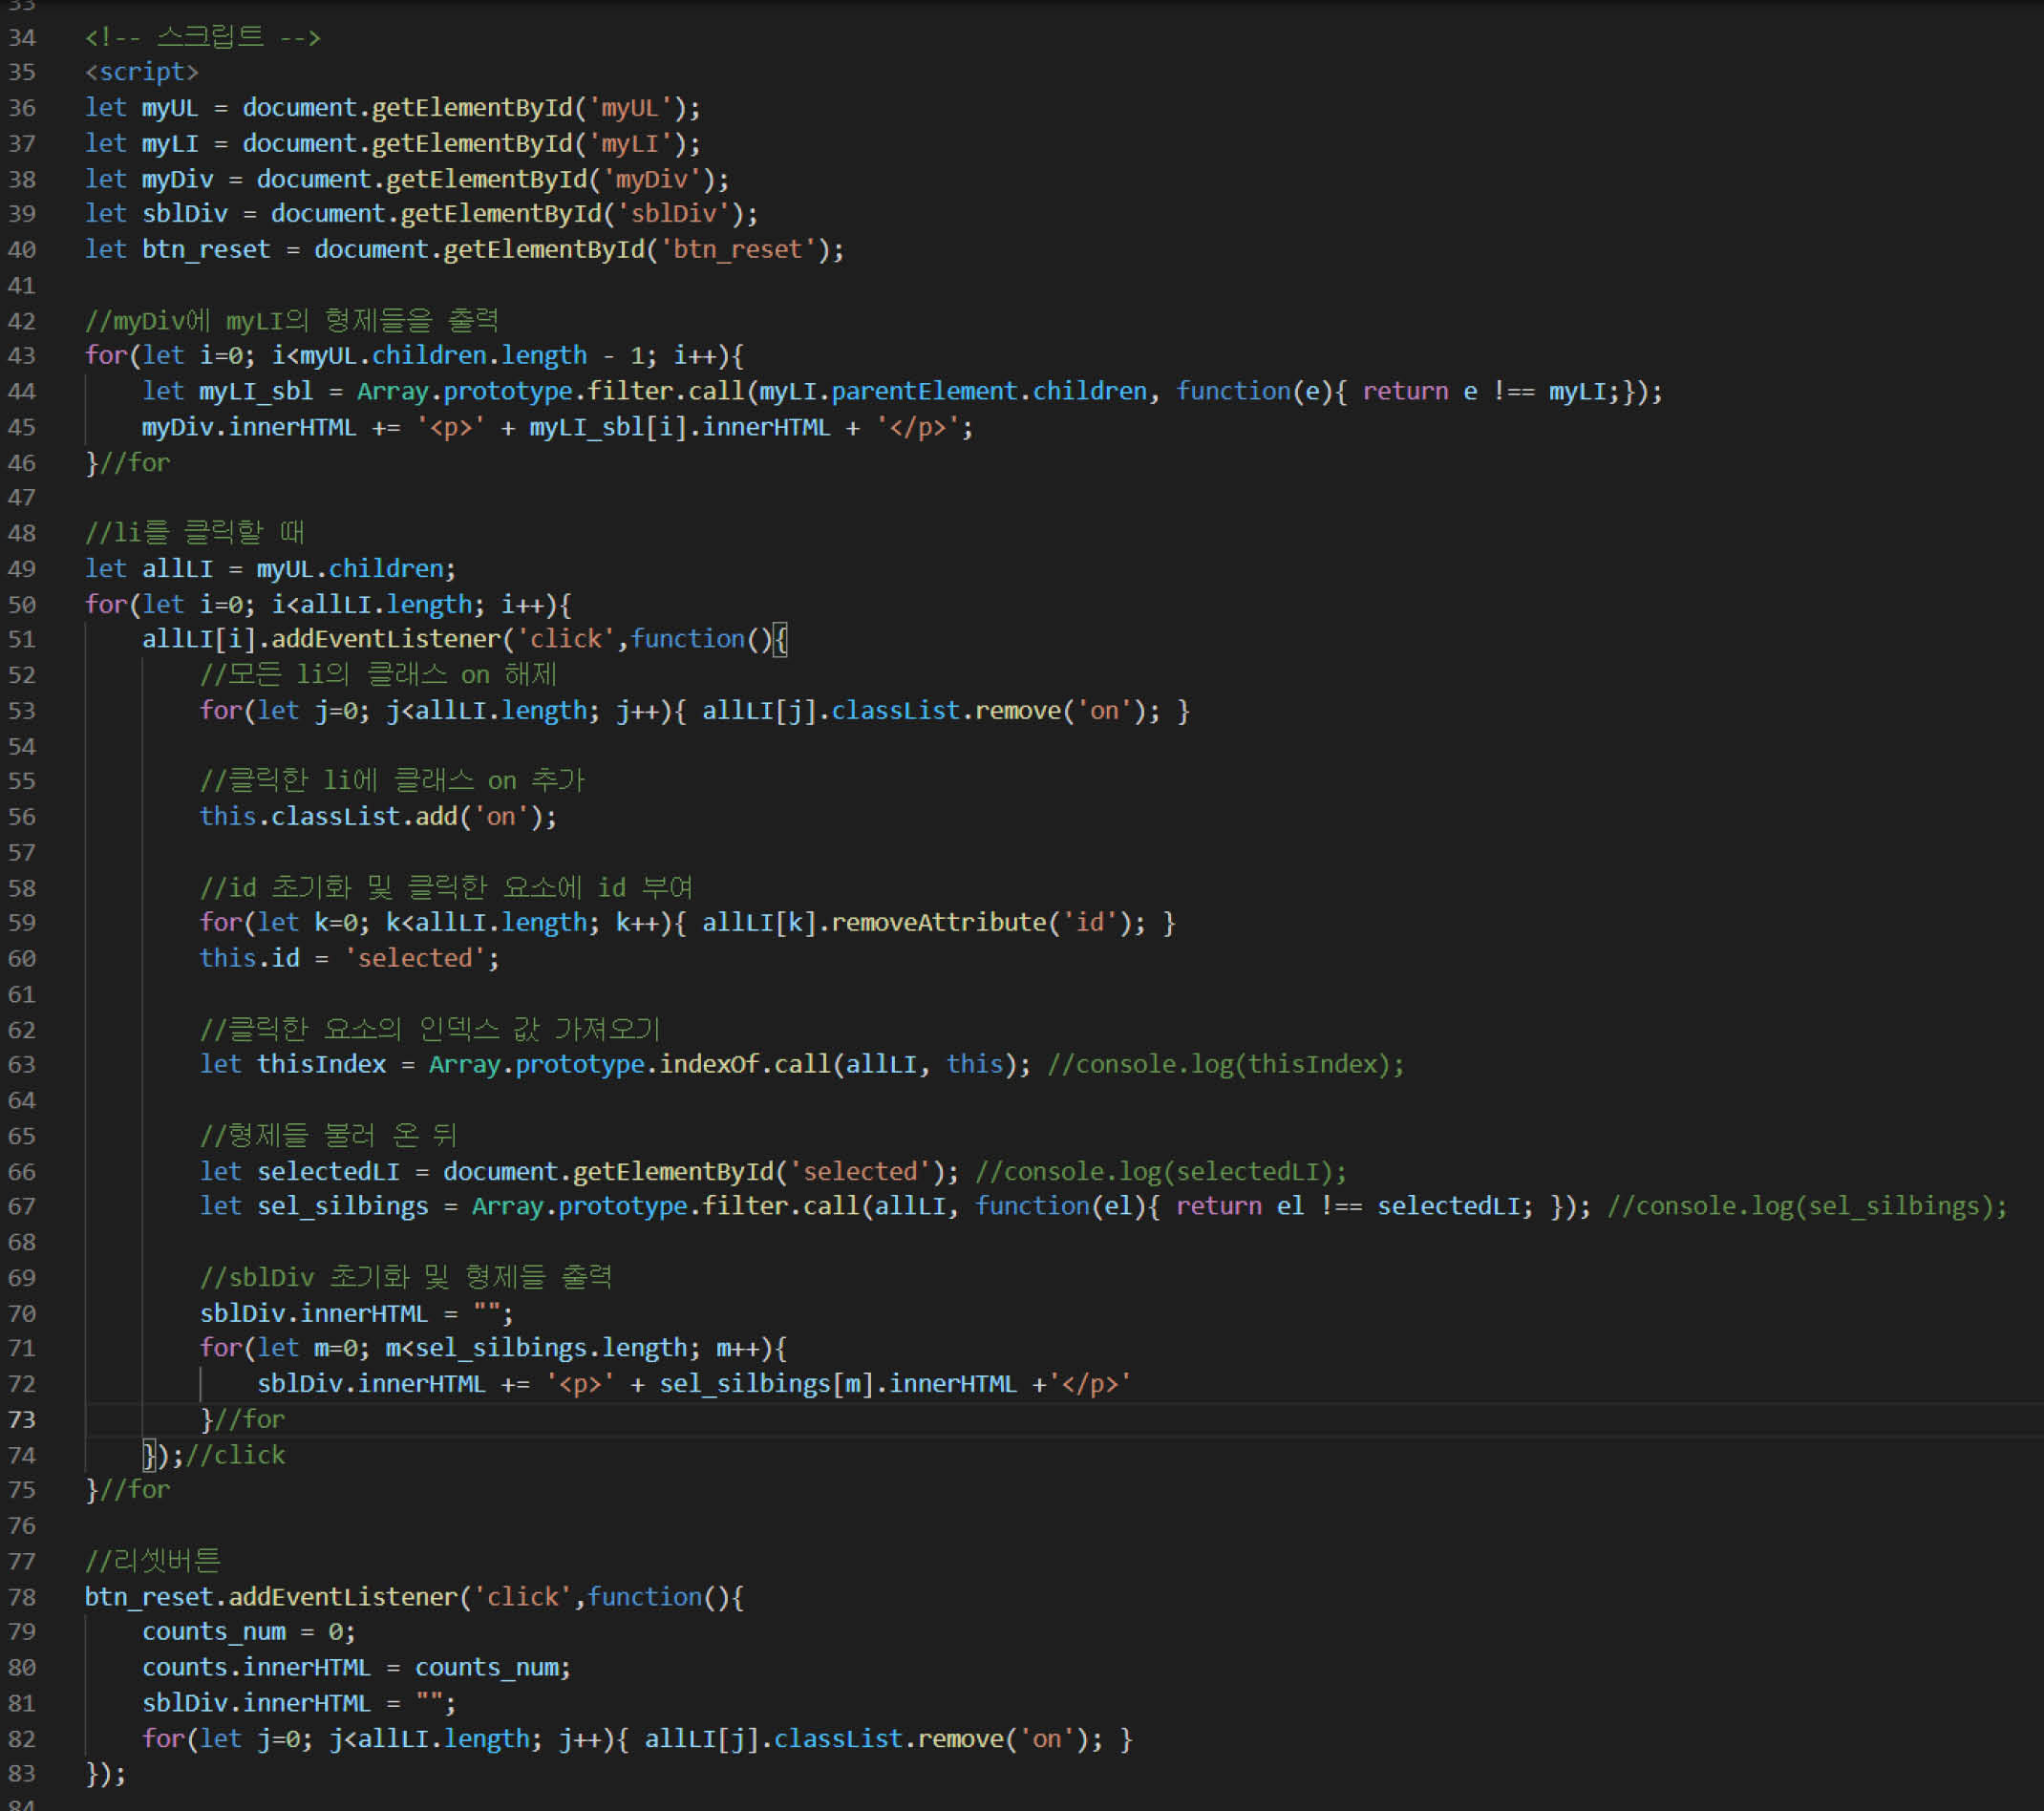Click the comment '//형제들 불러 온 뒤'

click(x=328, y=1136)
